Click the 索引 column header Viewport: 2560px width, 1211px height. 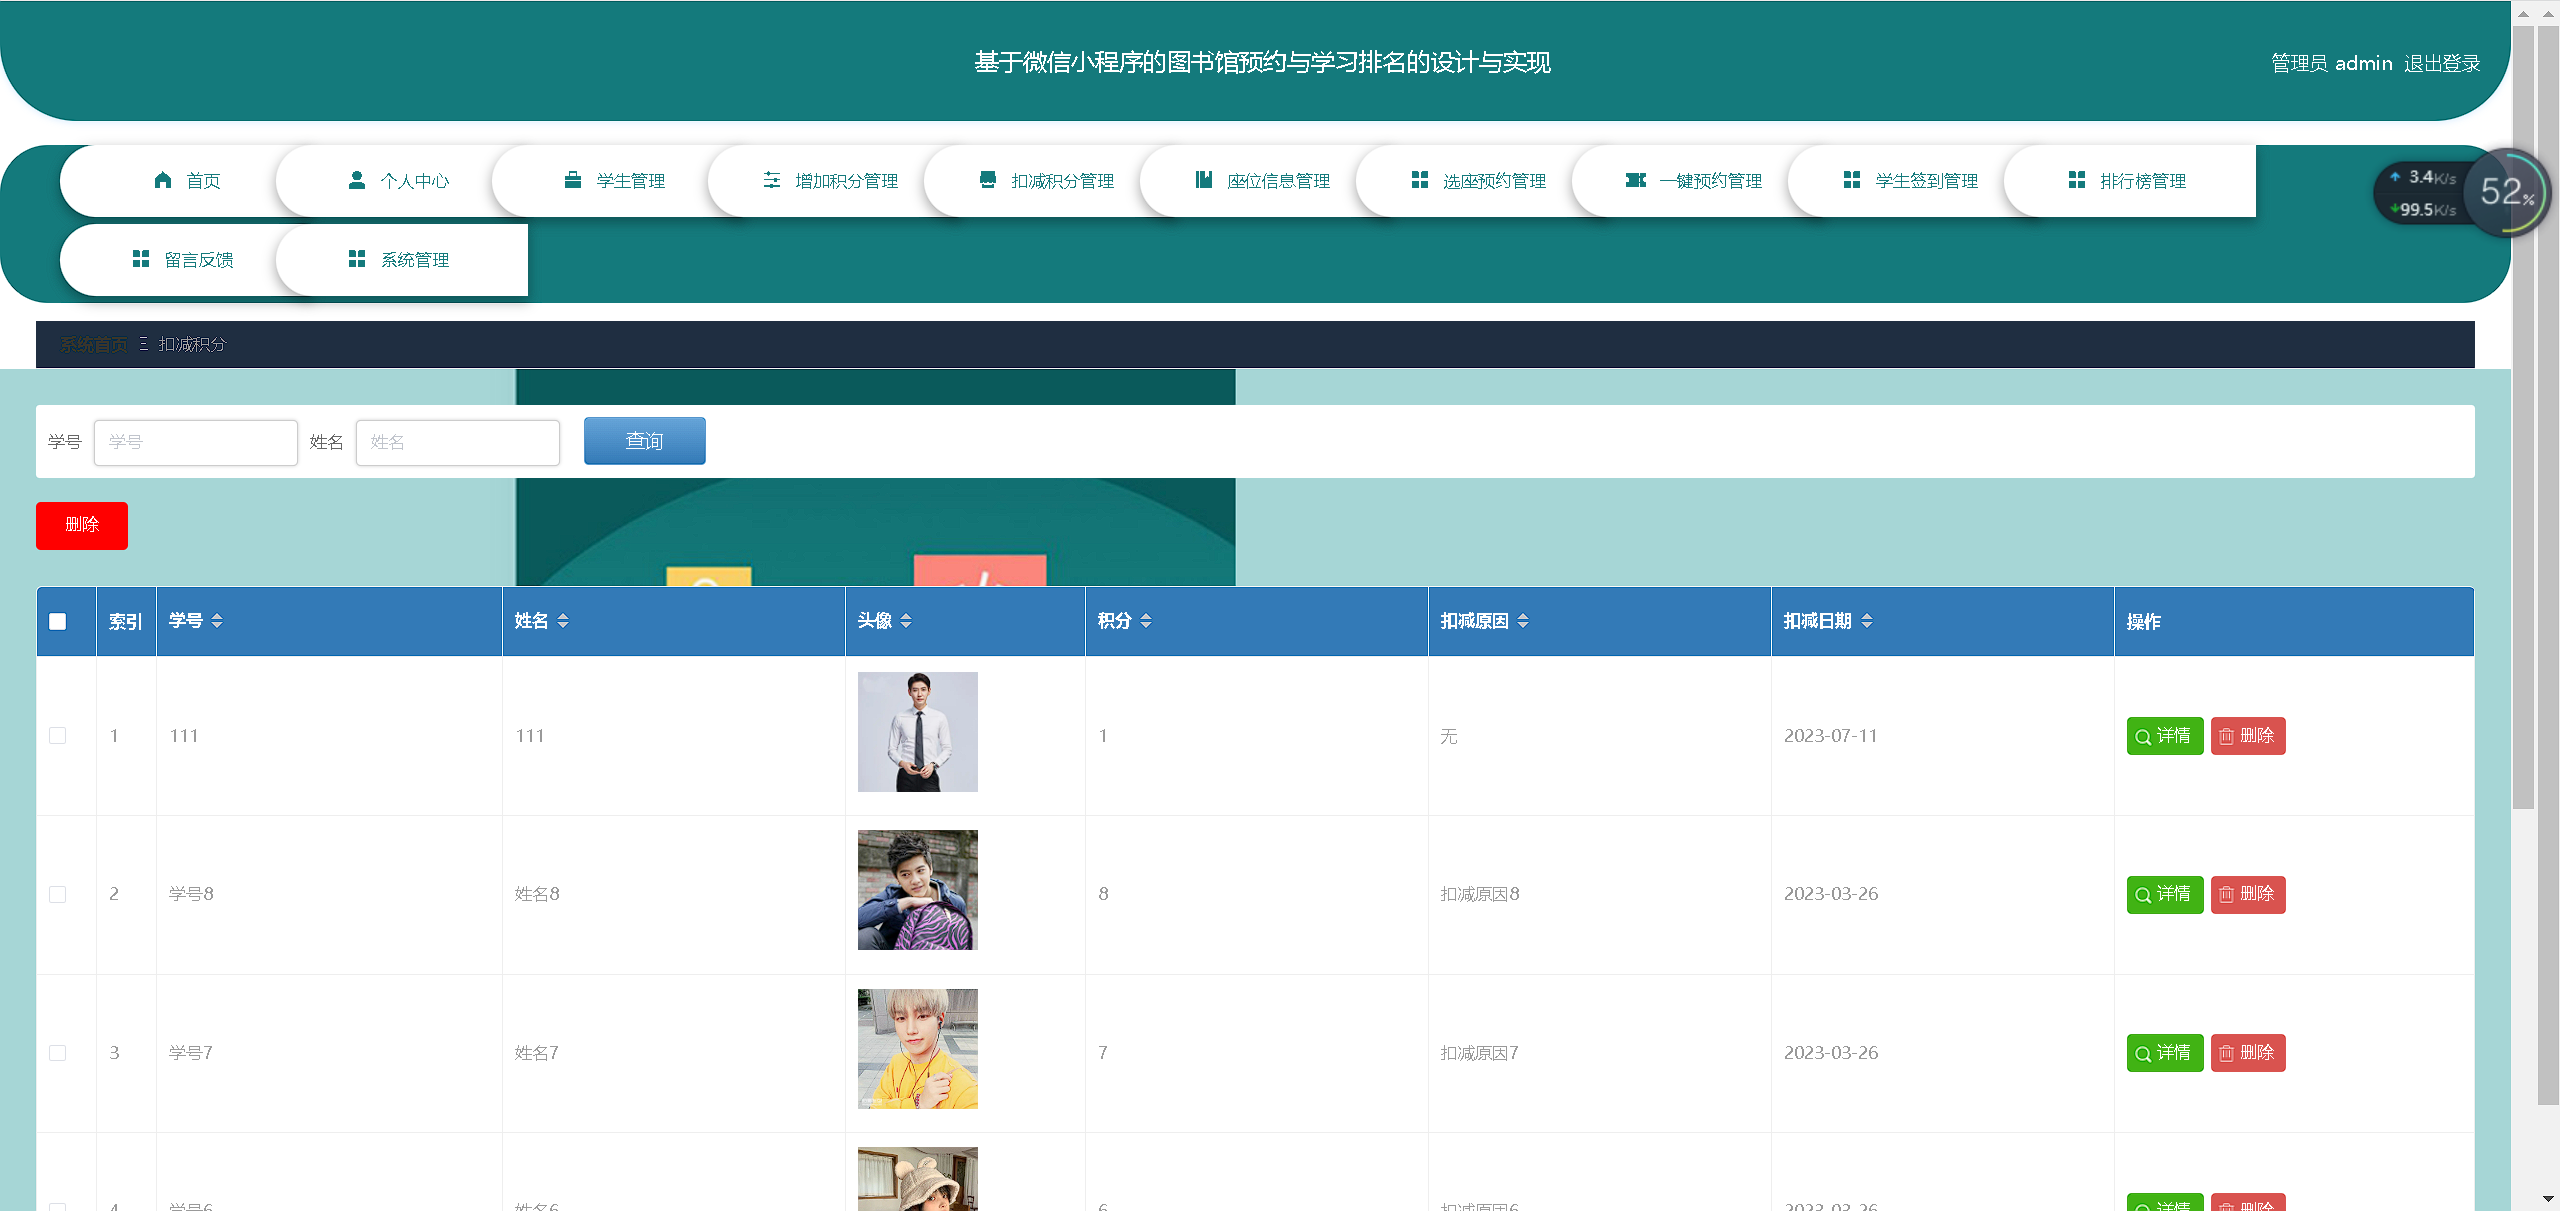tap(126, 622)
